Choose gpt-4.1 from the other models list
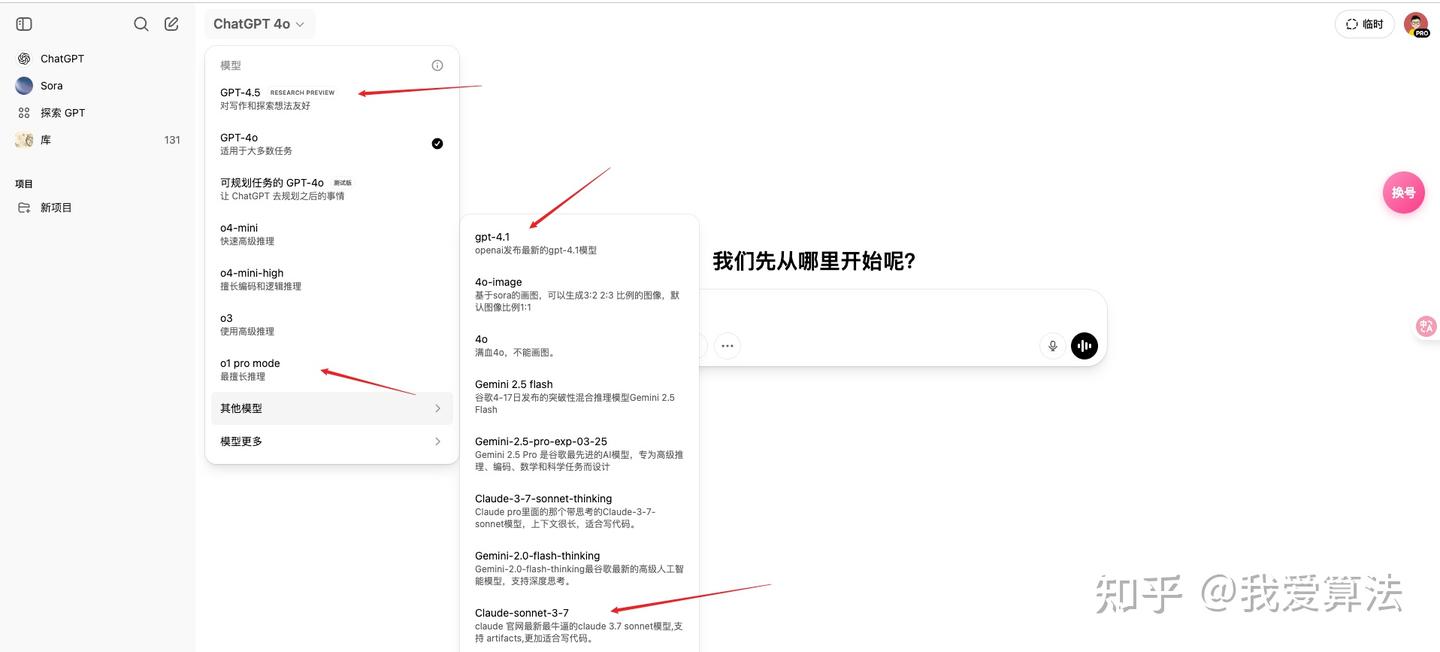 (579, 243)
